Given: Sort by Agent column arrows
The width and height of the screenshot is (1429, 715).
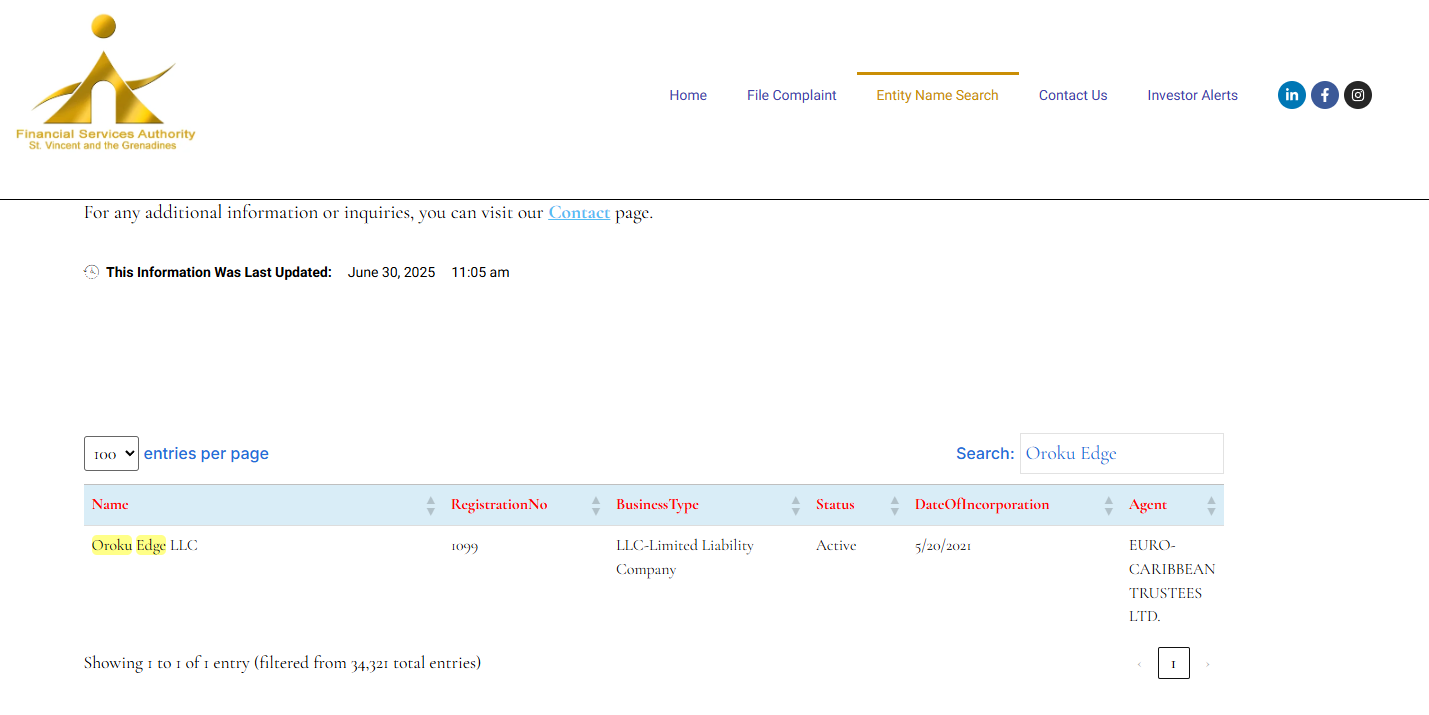Looking at the screenshot, I should tap(1211, 505).
